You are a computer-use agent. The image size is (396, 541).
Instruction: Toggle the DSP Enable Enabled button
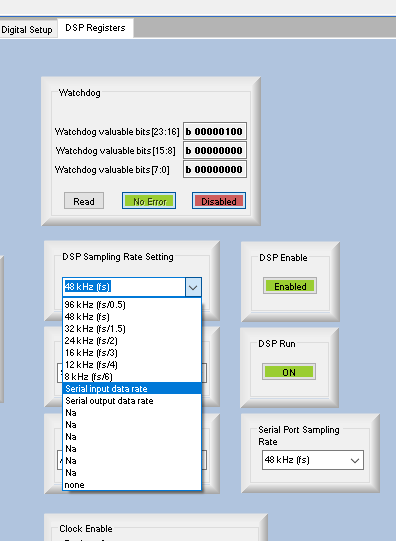point(290,286)
